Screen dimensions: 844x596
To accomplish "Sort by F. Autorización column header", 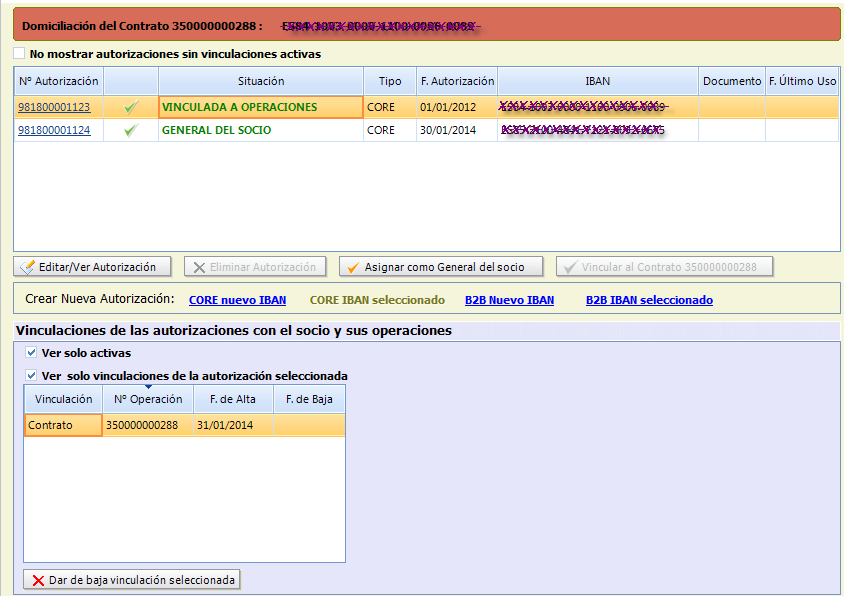I will (457, 81).
